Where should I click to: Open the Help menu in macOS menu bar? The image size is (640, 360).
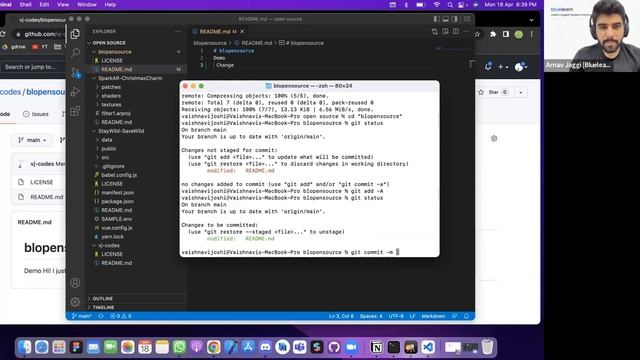[110, 4]
